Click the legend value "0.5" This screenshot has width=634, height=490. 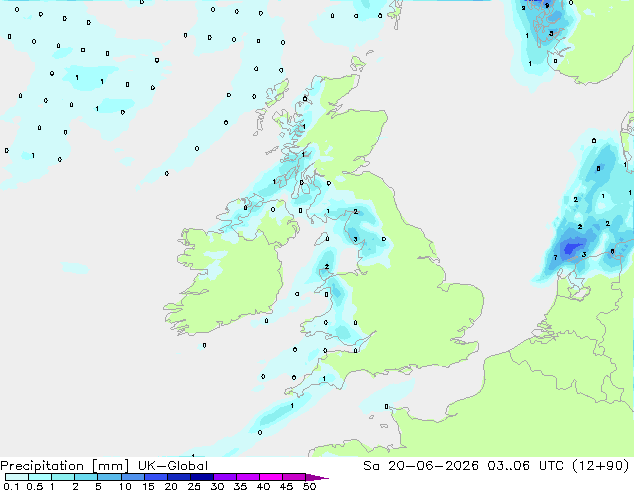35,486
